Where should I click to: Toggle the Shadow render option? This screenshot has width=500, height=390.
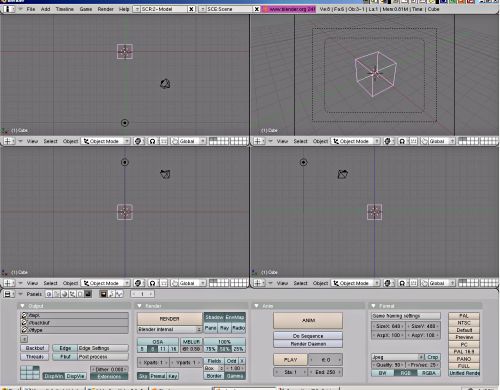(x=214, y=317)
